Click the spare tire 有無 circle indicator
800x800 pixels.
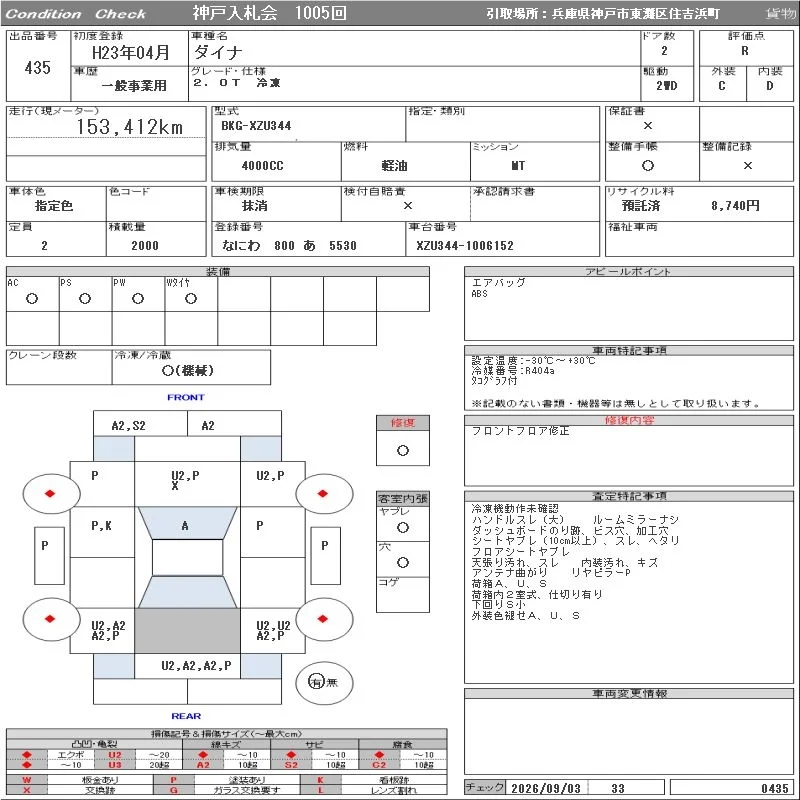pos(324,682)
